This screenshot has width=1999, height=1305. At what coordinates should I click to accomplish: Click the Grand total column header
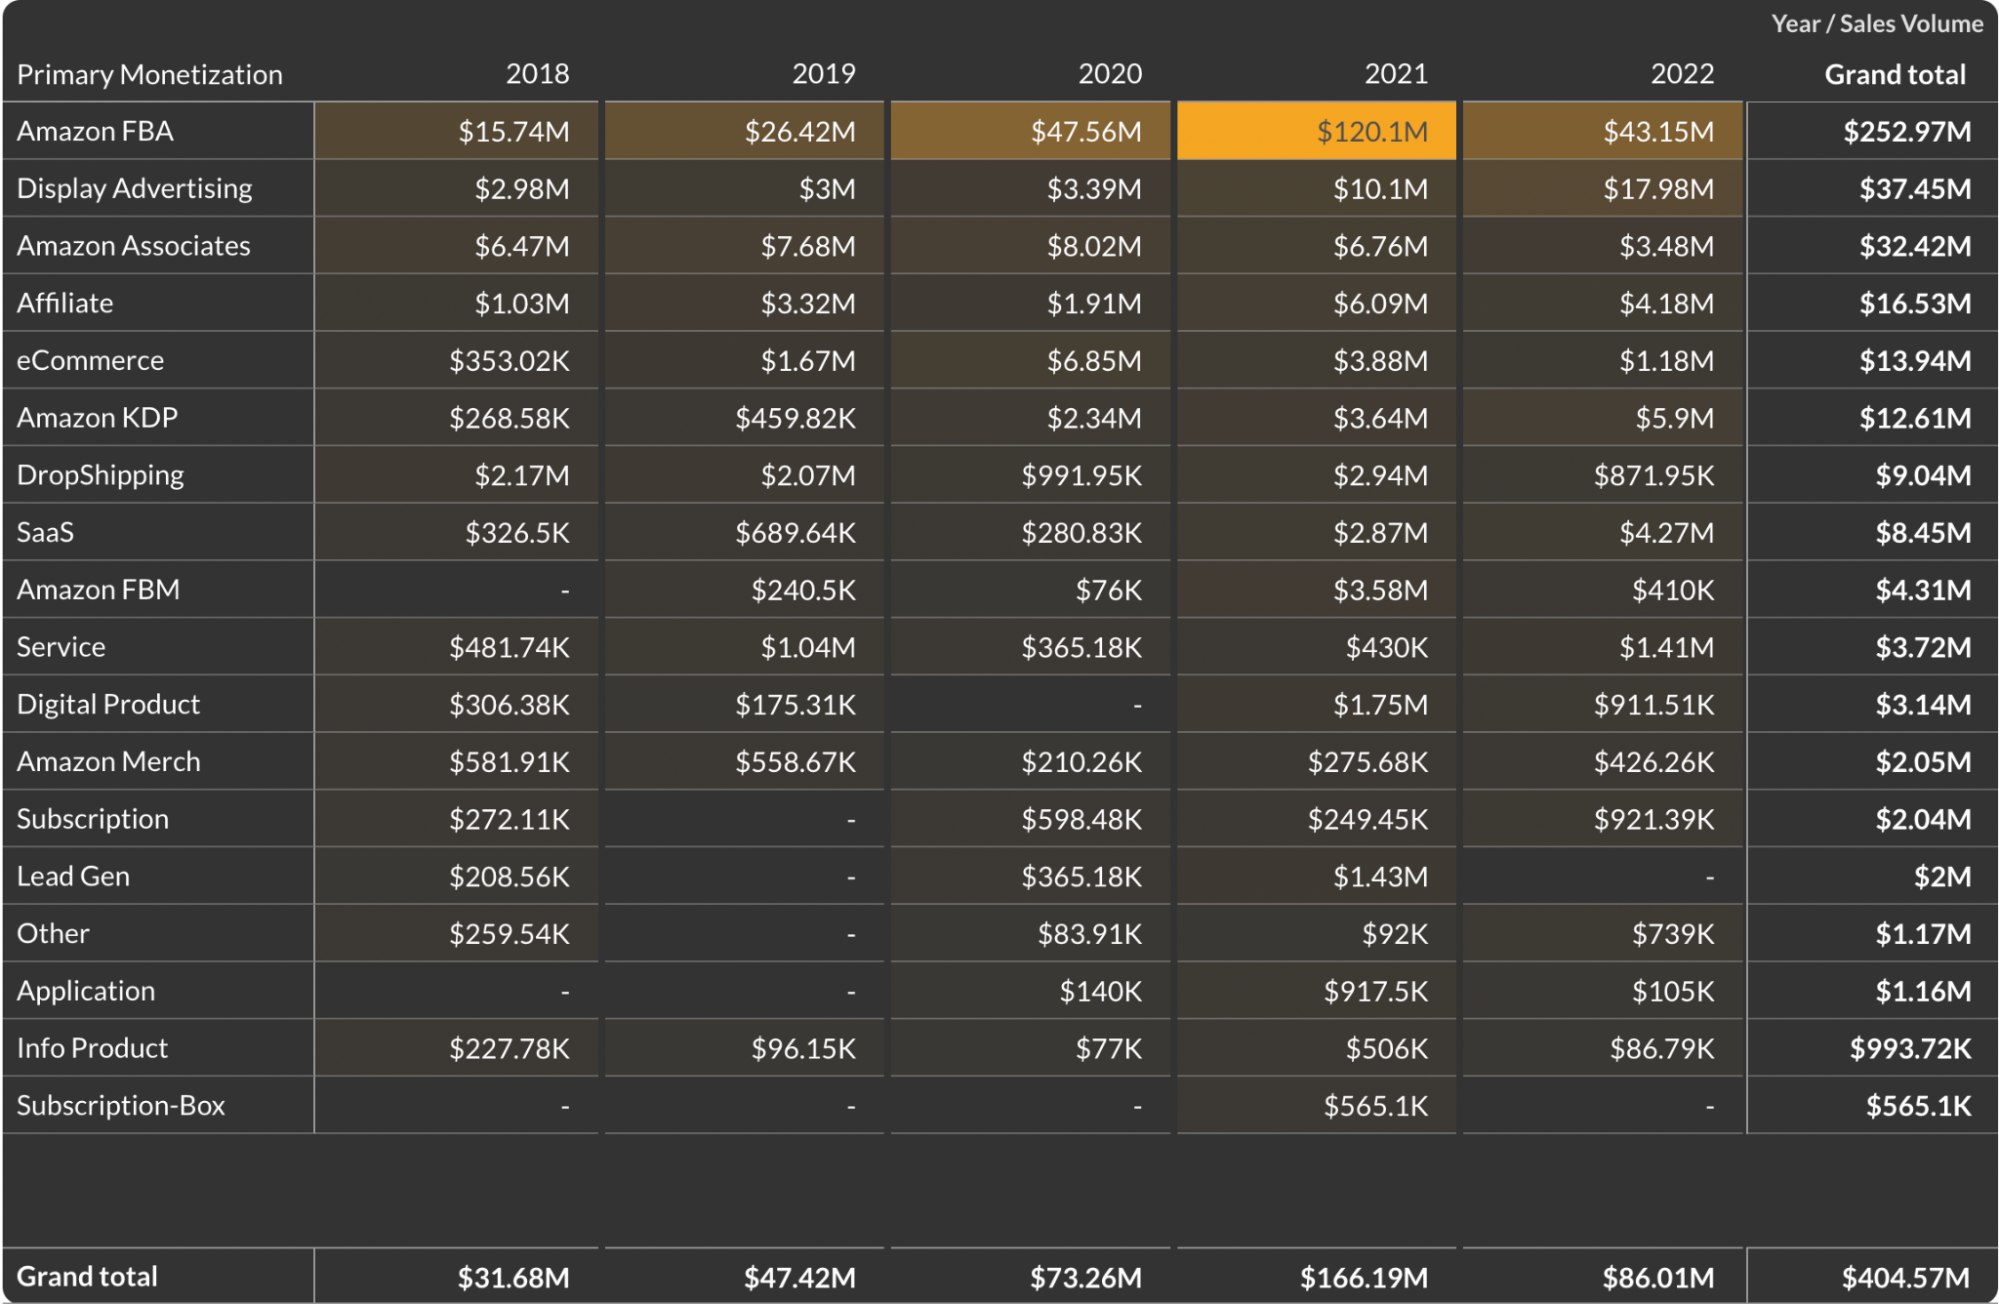(x=1894, y=75)
